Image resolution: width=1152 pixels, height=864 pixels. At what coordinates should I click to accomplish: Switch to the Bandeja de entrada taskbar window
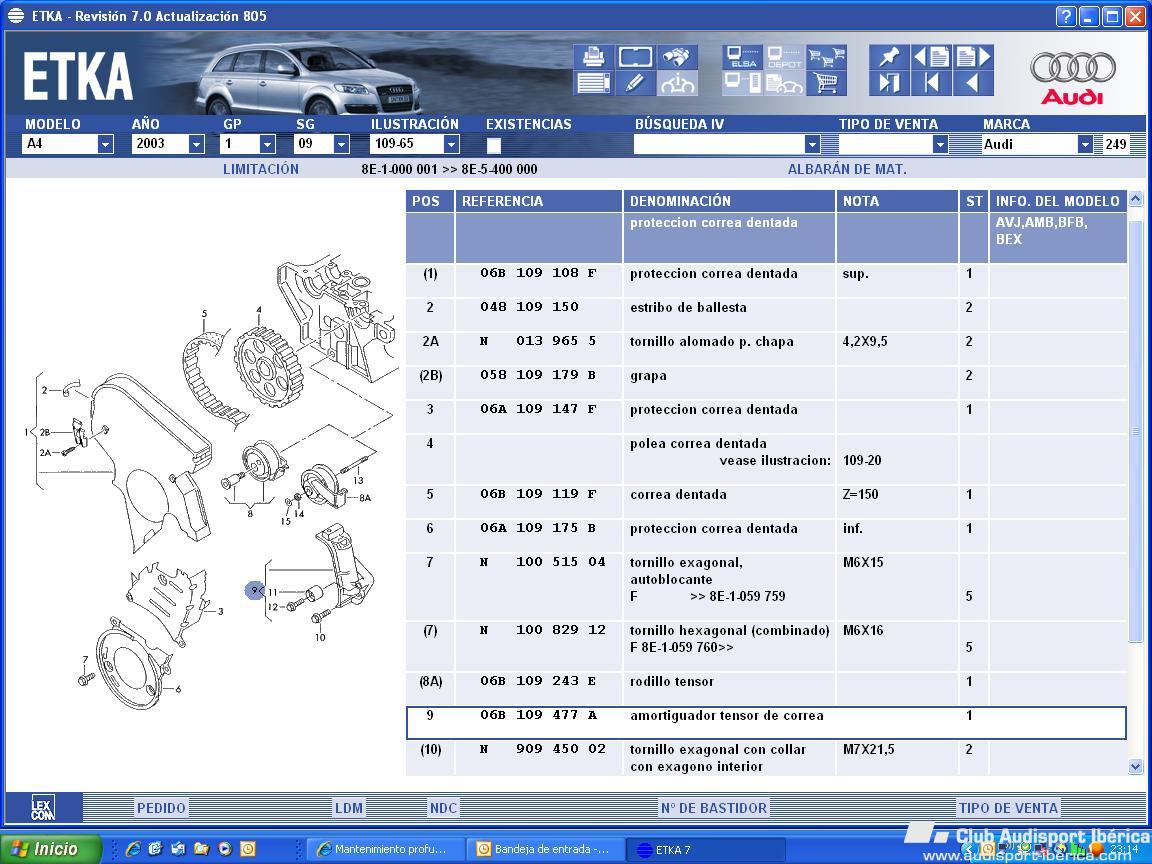545,849
